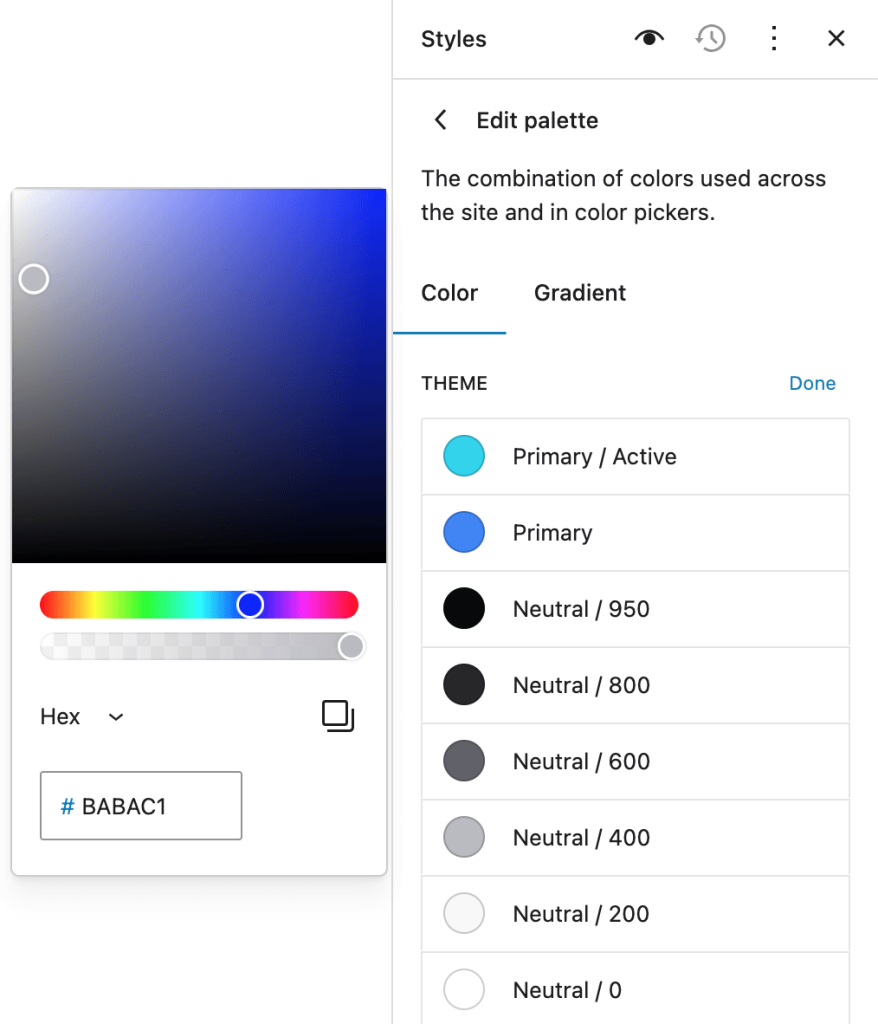Viewport: 878px width, 1024px height.
Task: Click the Done link
Action: 812,383
